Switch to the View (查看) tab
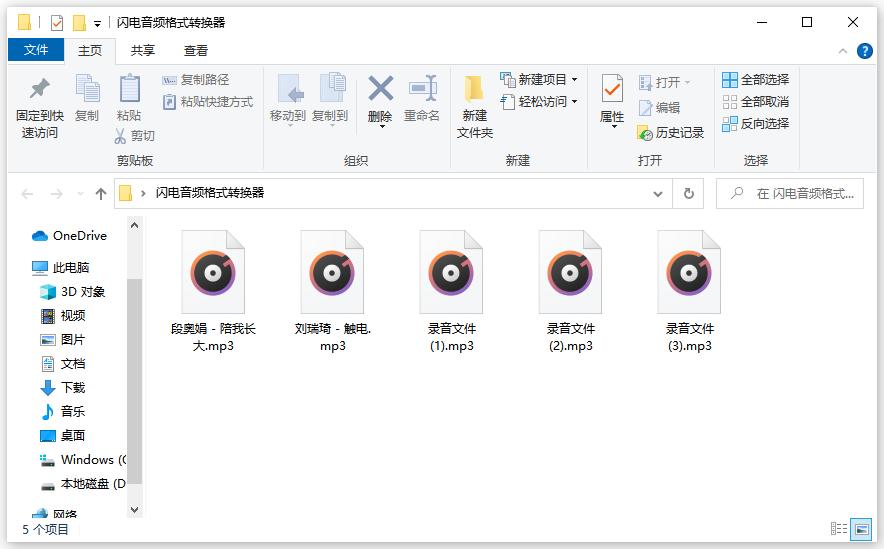 (196, 51)
